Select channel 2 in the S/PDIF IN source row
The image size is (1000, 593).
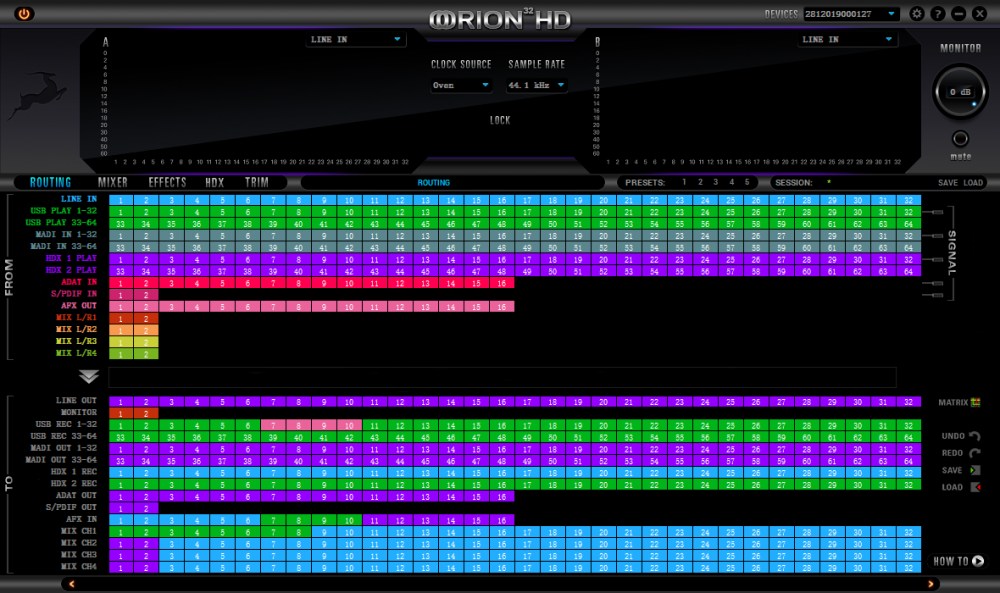[x=146, y=295]
